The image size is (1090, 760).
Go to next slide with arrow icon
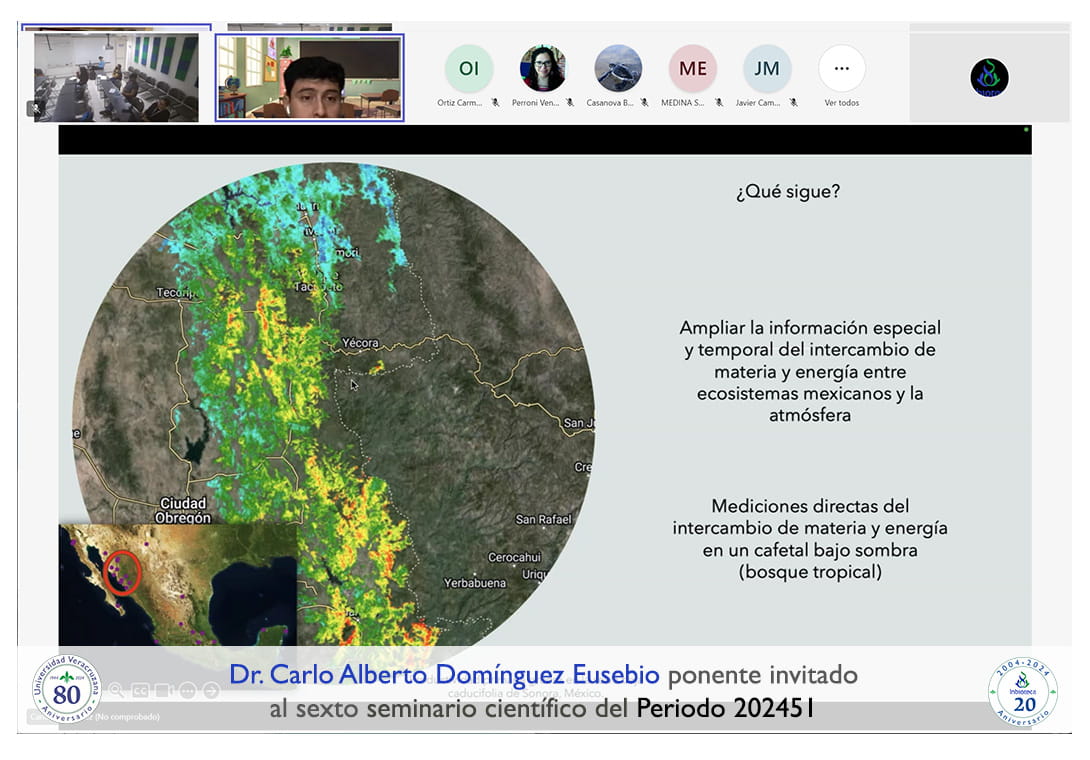click(211, 690)
